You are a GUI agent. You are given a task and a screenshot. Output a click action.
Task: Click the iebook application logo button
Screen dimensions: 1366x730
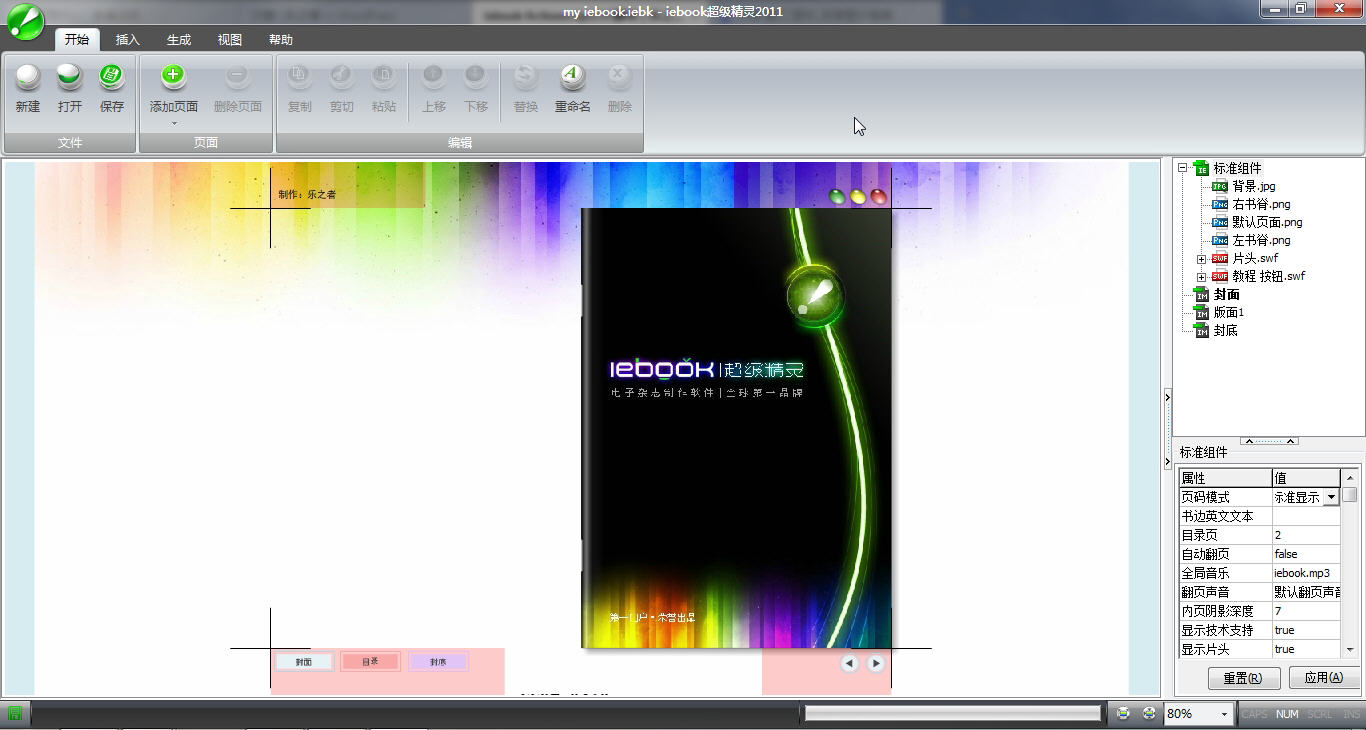(x=25, y=21)
